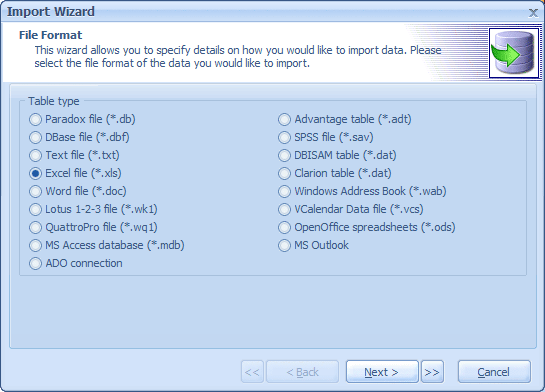Viewport: 545px width, 392px height.
Task: Select Text file (*.txt) radio button
Action: pos(74,155)
